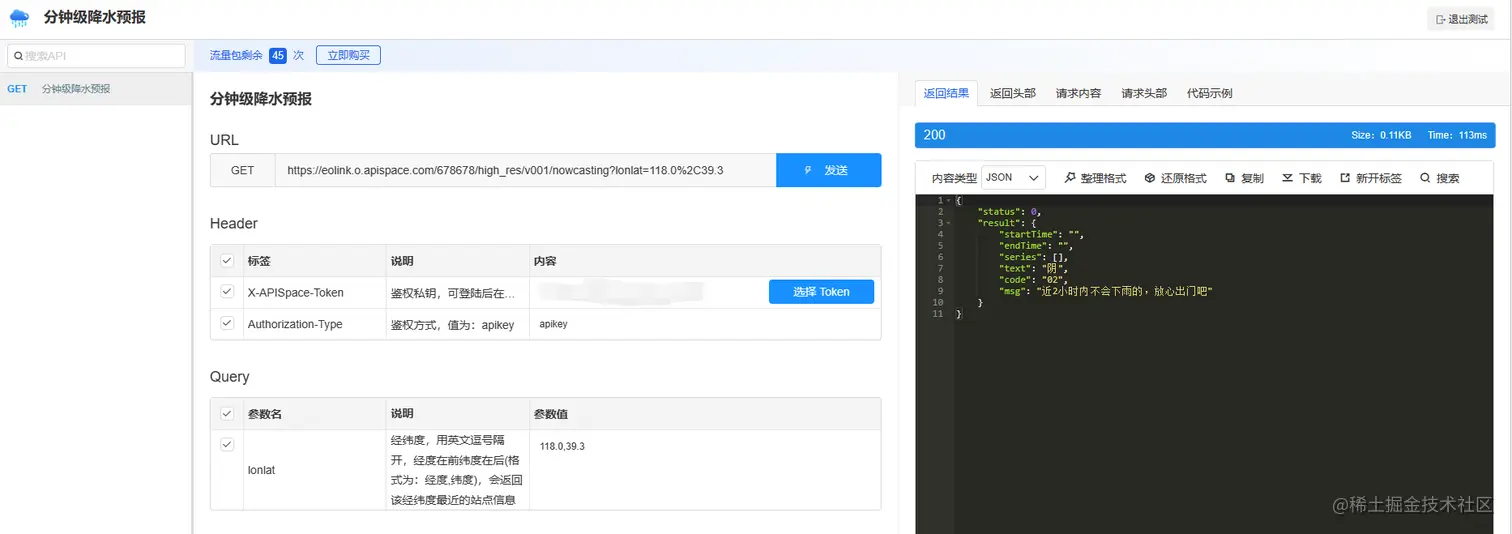1512x534 pixels.
Task: Click the 选择 Token button
Action: (x=821, y=292)
